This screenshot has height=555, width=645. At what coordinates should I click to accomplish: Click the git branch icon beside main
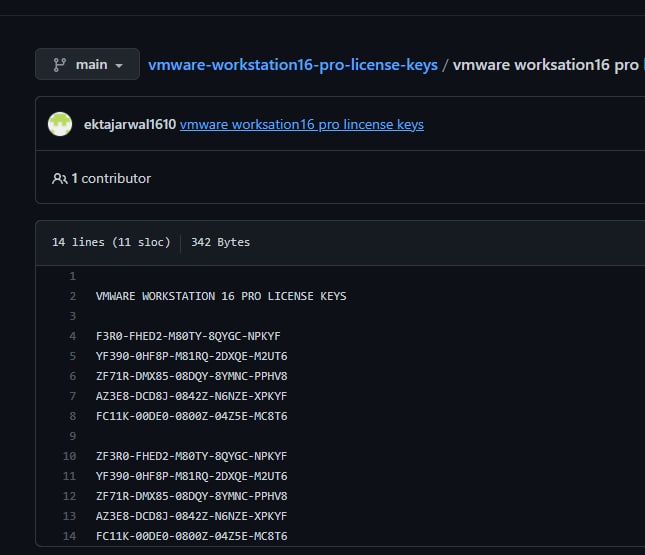pyautogui.click(x=58, y=64)
